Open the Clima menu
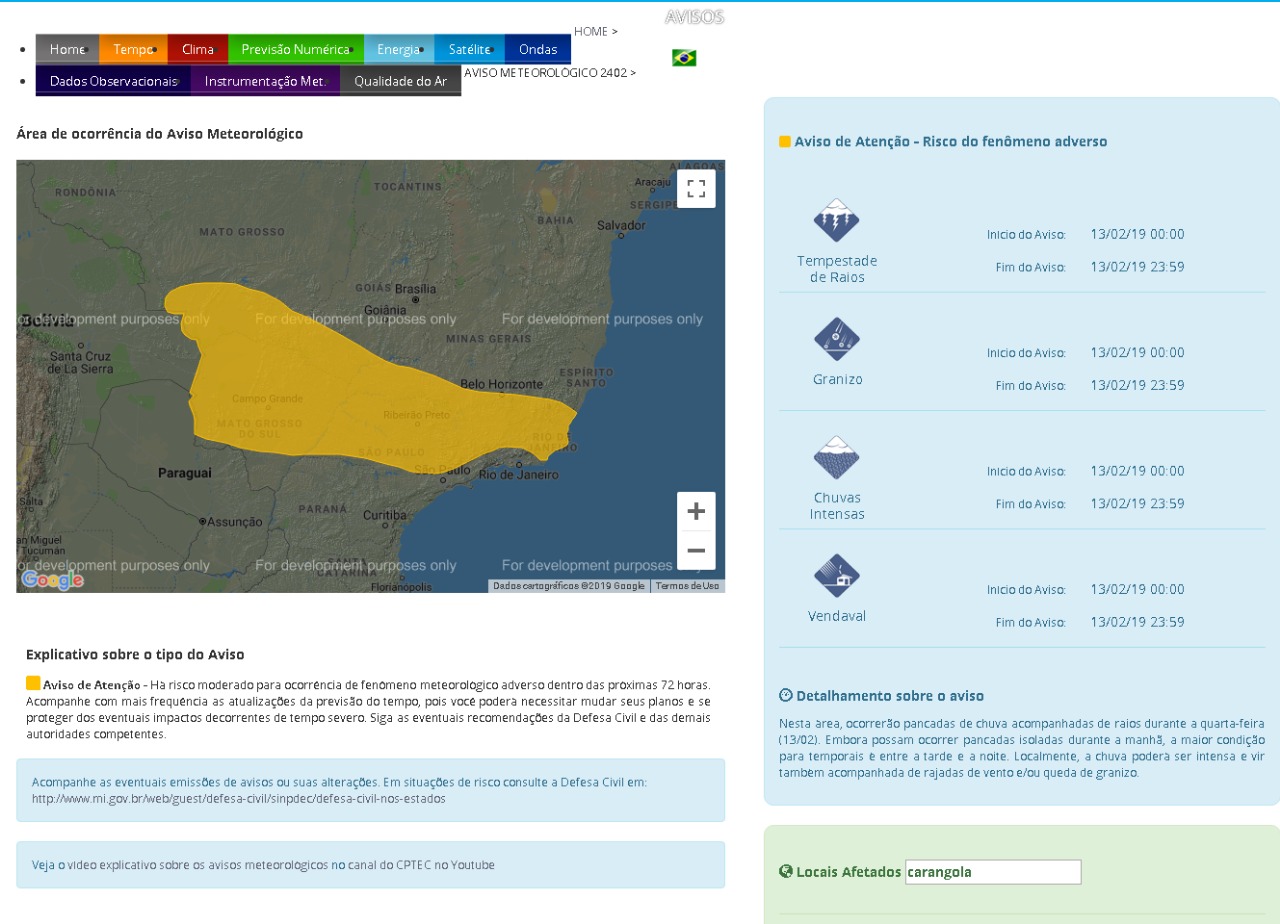Viewport: 1280px width, 924px height. [197, 49]
